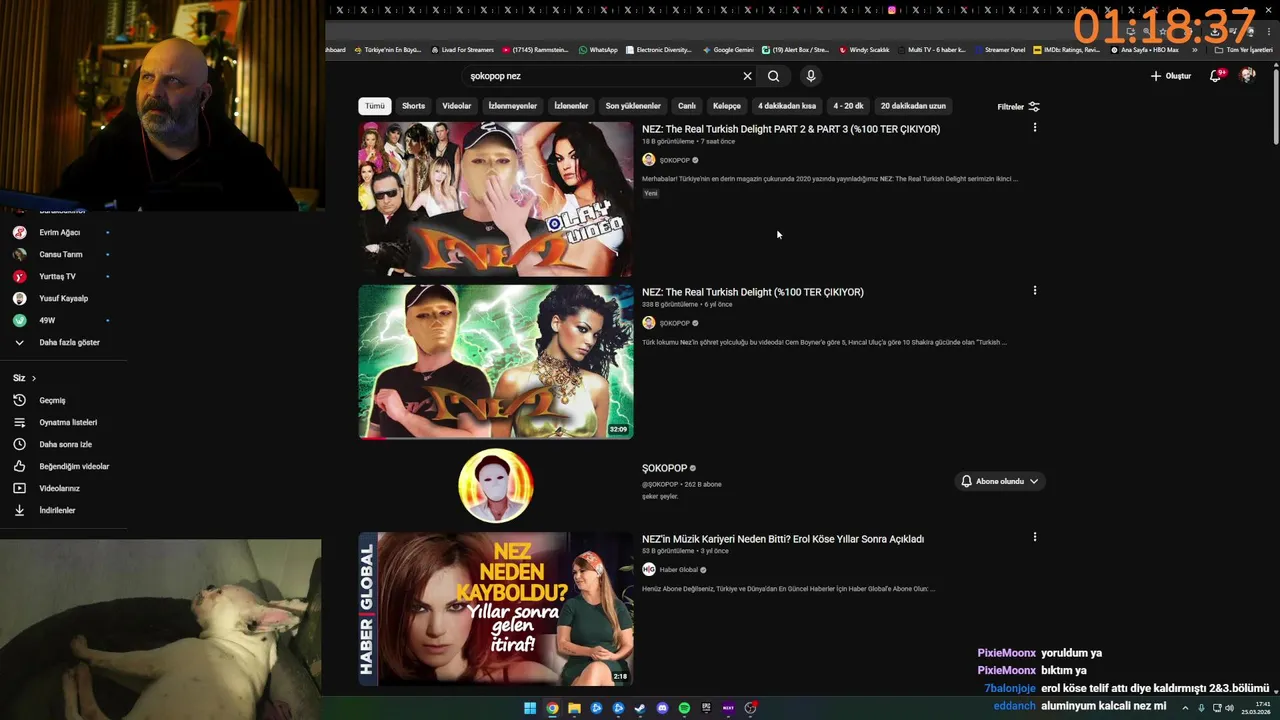The height and width of the screenshot is (720, 1280).
Task: Open title NEZ'in Müzik Kariyeri Neden Bitti?
Action: [783, 539]
